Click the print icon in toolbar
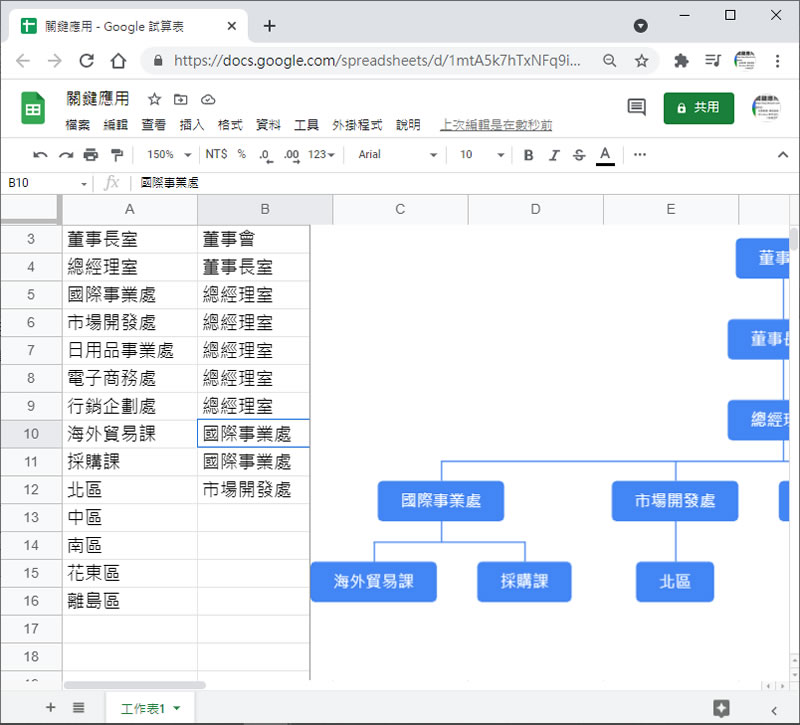Screen dimensions: 800x725 tap(91, 155)
